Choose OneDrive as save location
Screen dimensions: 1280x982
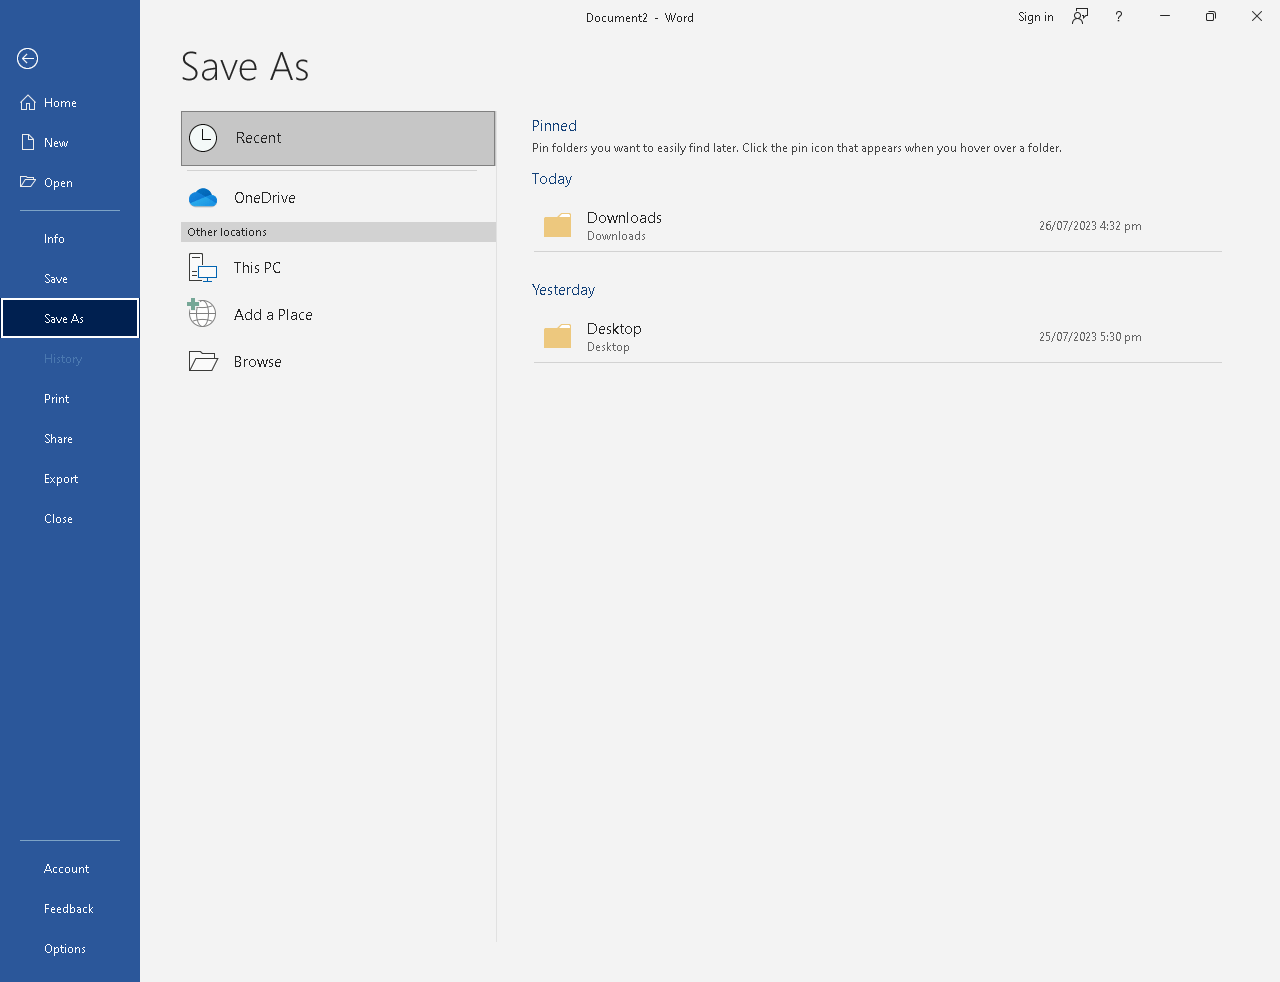pyautogui.click(x=338, y=198)
